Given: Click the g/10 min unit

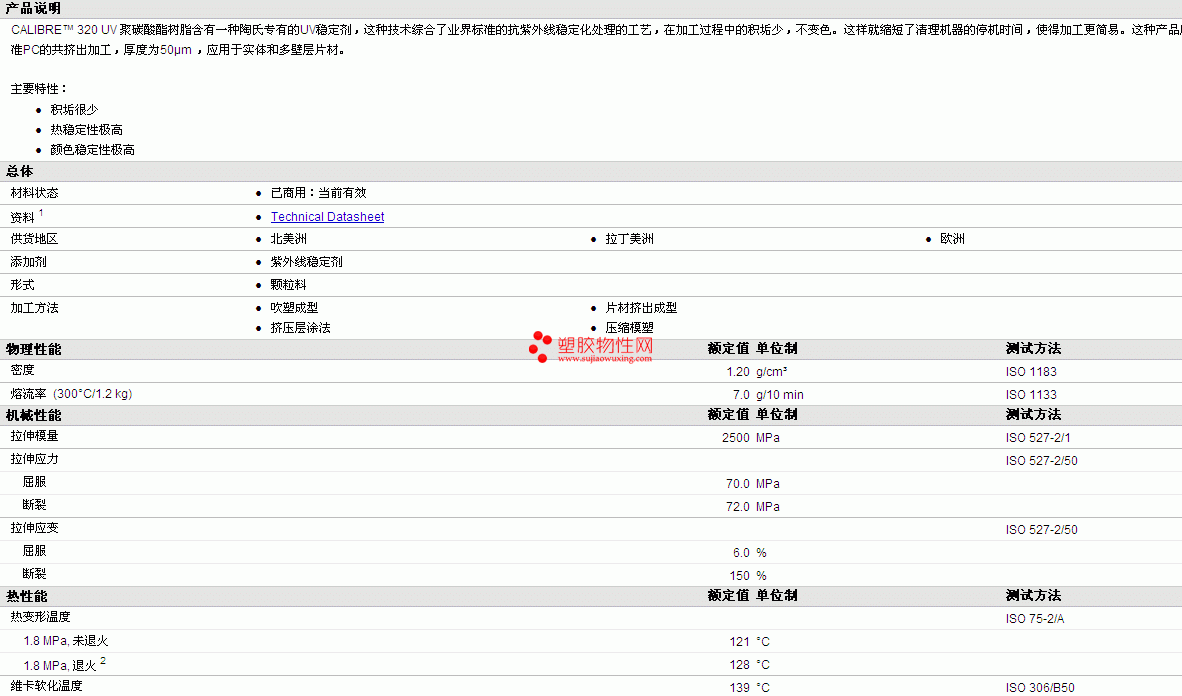Looking at the screenshot, I should [779, 395].
